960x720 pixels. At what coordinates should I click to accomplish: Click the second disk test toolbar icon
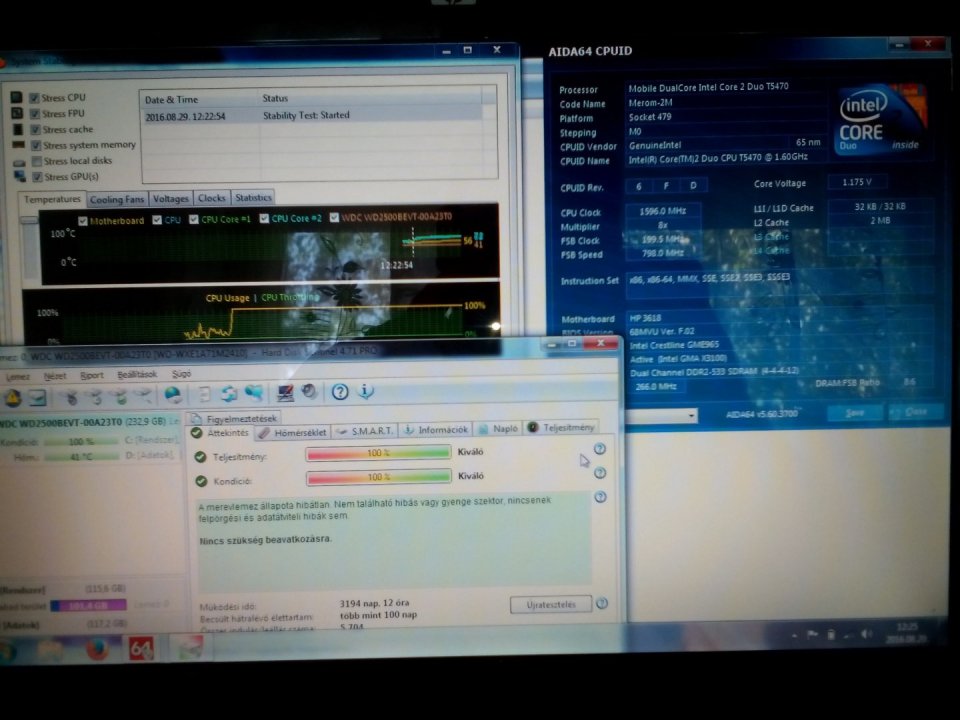pyautogui.click(x=96, y=397)
